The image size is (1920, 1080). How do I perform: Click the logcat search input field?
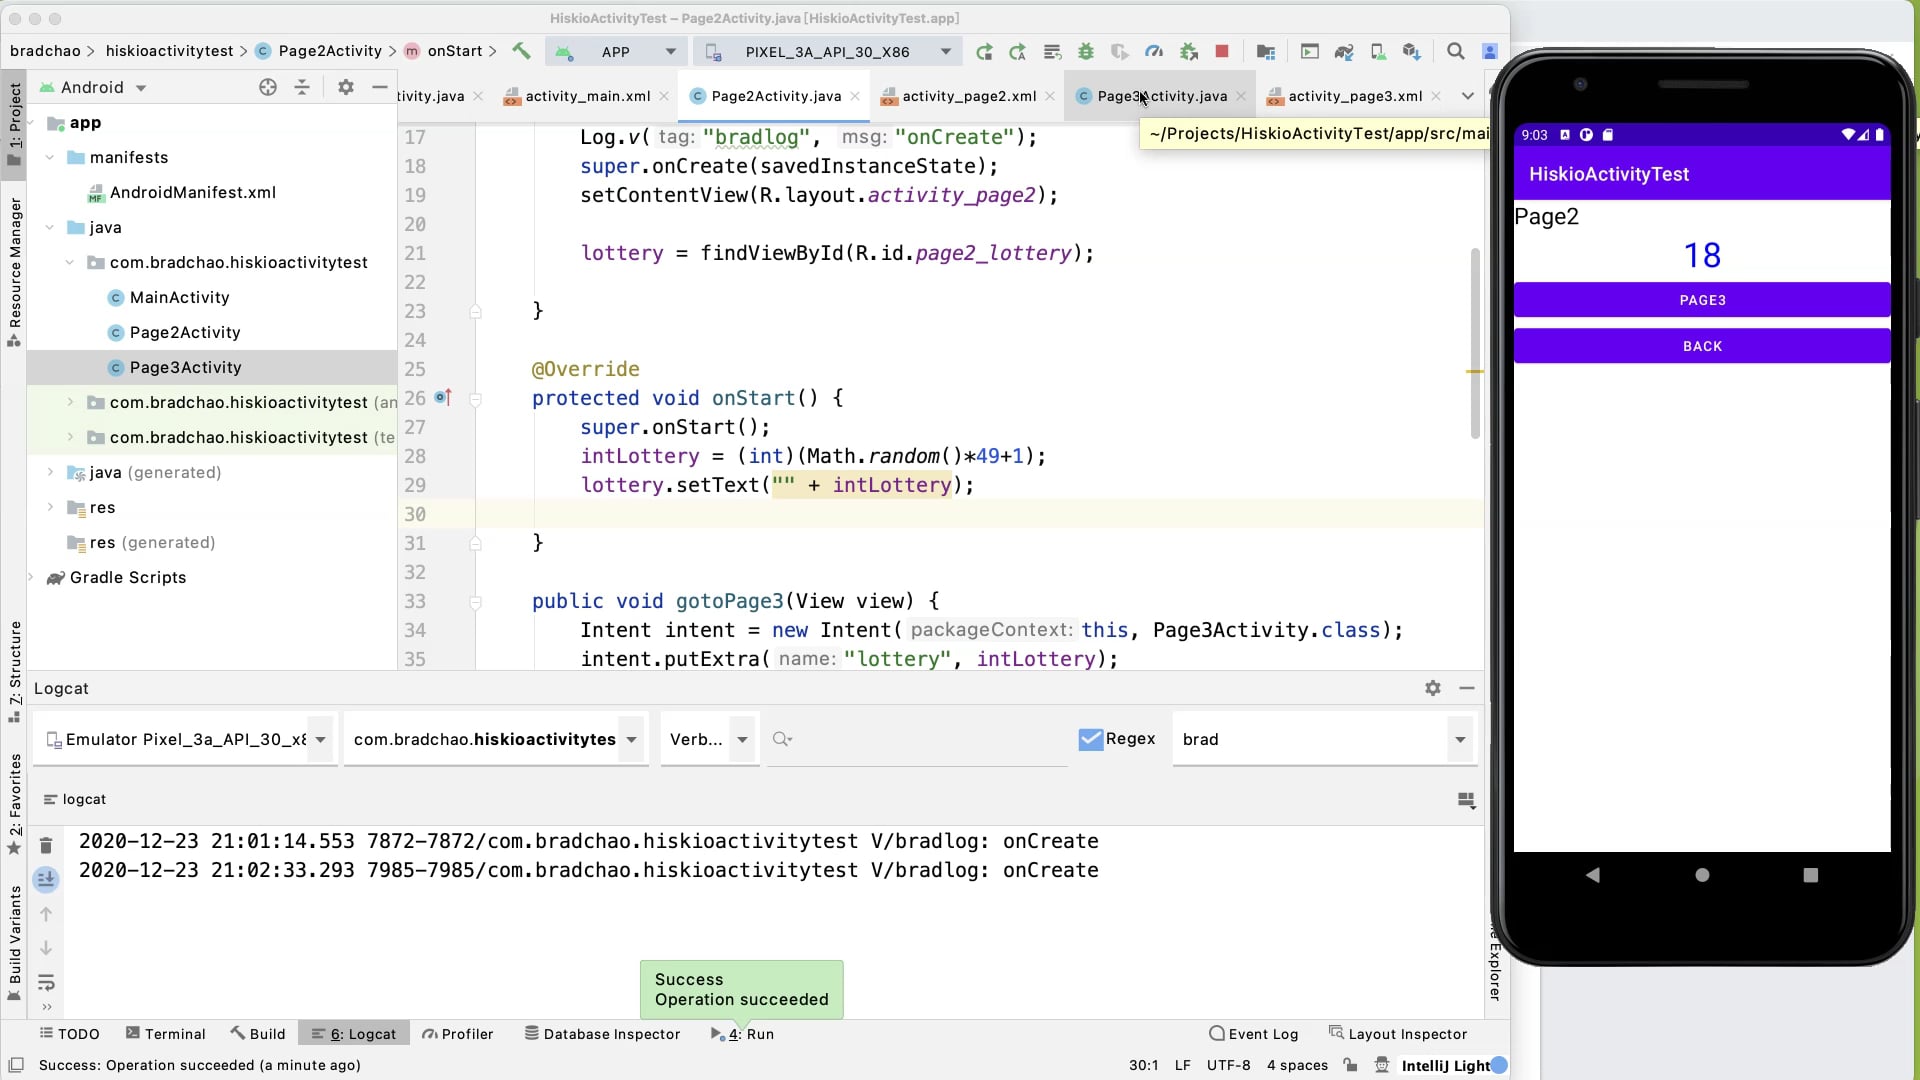click(920, 739)
